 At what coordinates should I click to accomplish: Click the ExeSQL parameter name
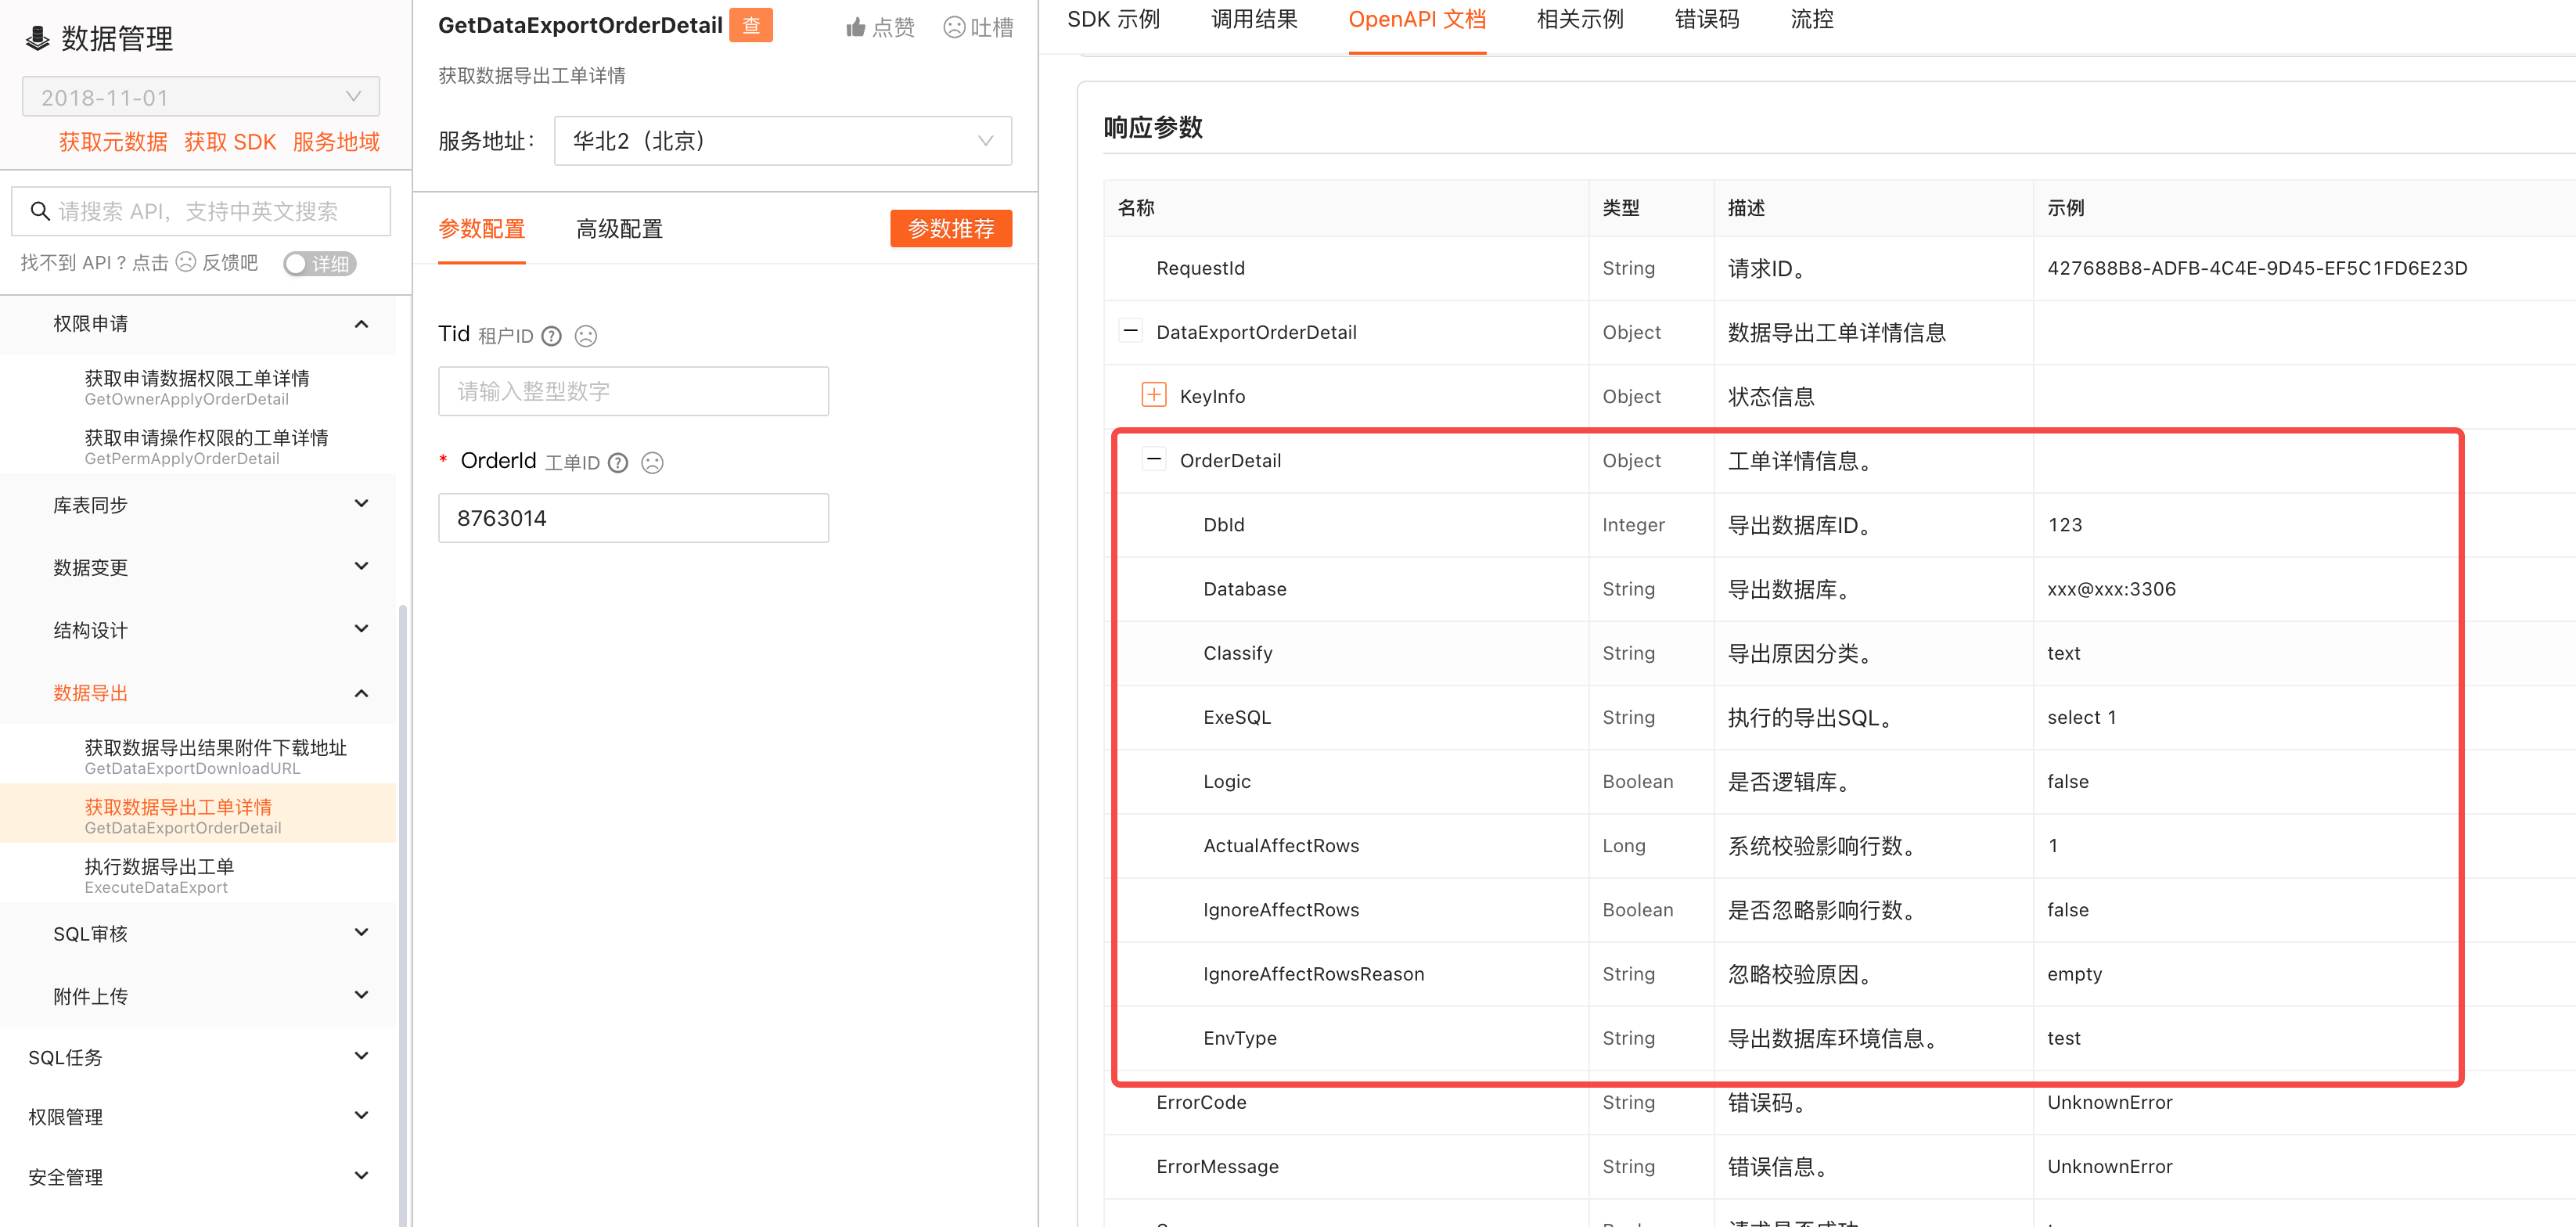[1237, 717]
